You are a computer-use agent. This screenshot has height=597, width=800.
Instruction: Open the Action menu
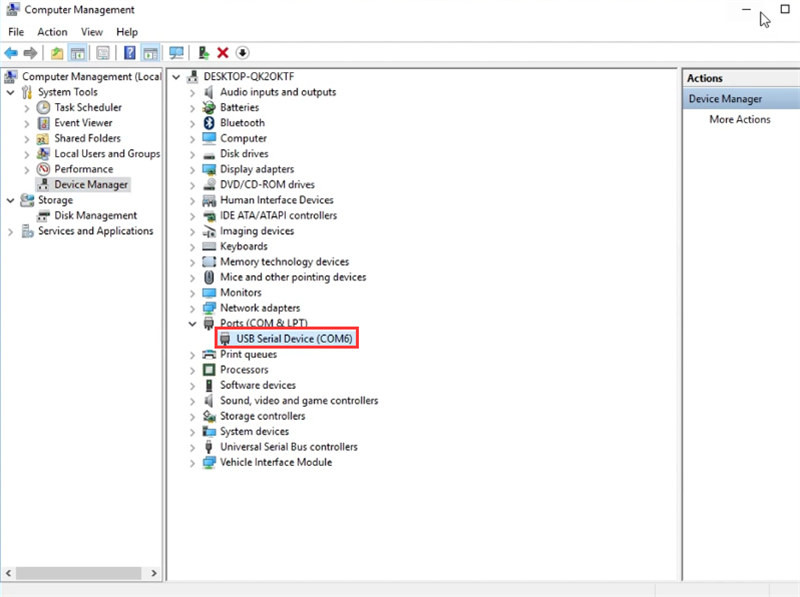point(52,31)
